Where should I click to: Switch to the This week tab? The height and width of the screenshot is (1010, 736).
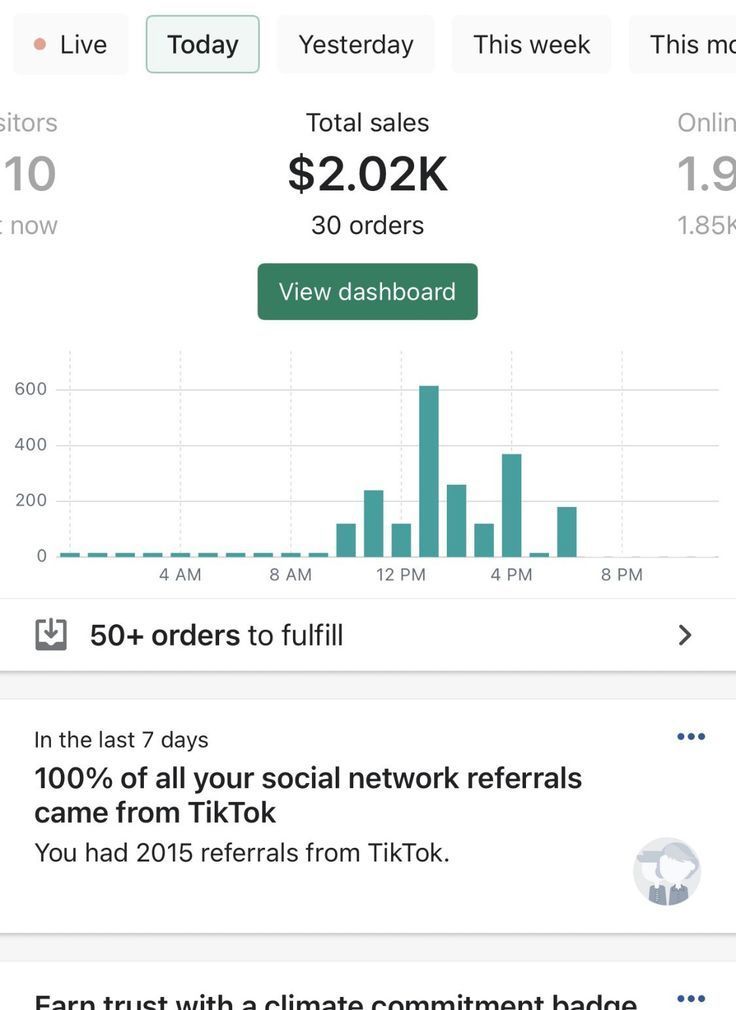[531, 45]
